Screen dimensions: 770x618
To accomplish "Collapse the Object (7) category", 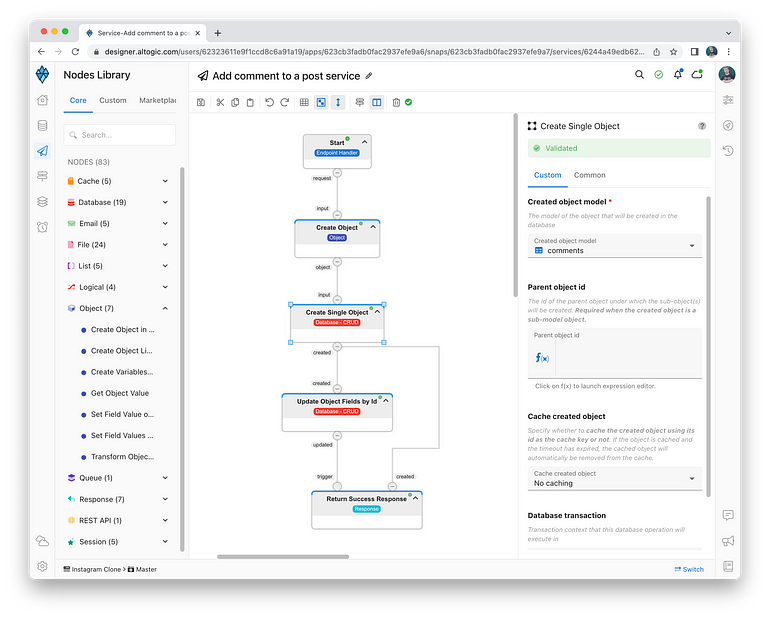I will [x=118, y=309].
